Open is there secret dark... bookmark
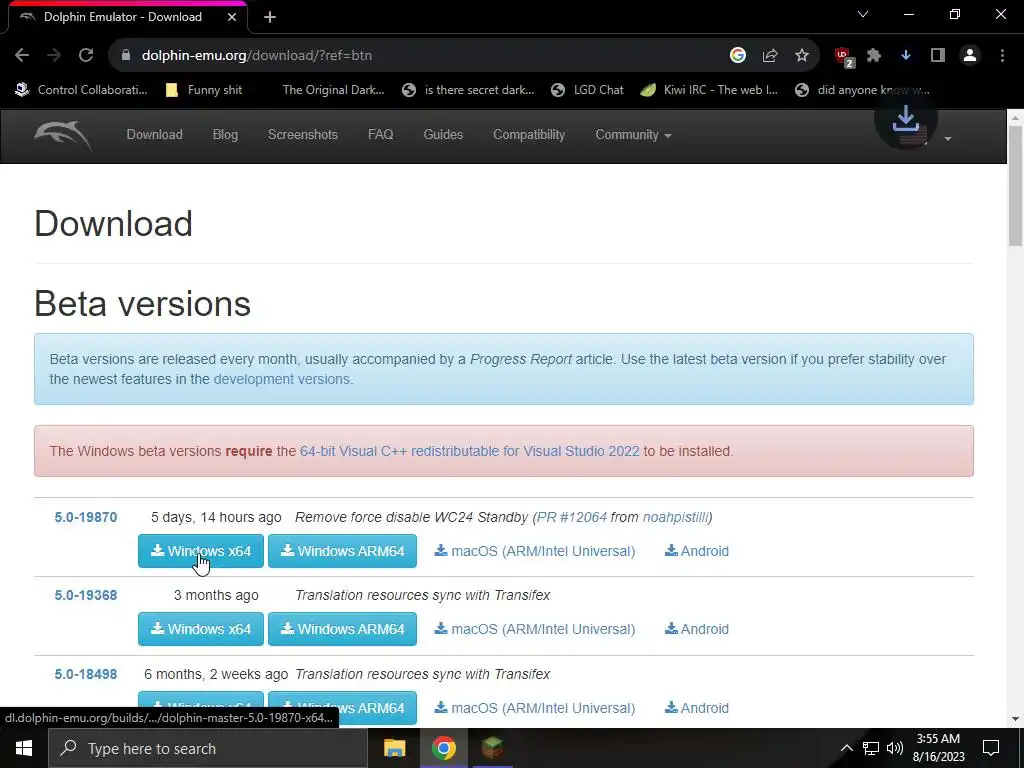This screenshot has height=768, width=1024. [469, 90]
